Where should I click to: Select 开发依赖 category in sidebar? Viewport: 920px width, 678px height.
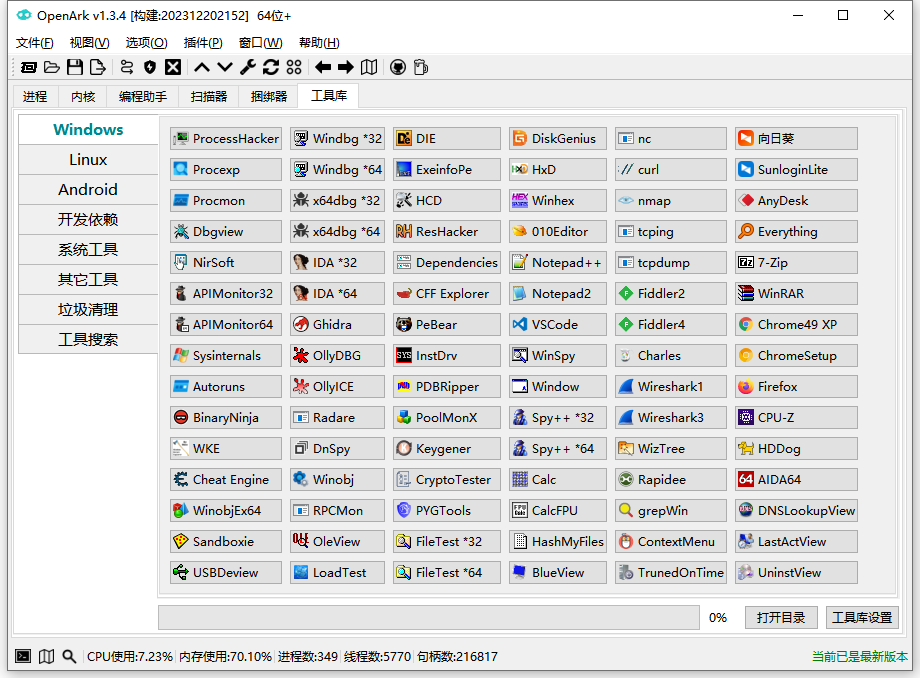coord(88,219)
